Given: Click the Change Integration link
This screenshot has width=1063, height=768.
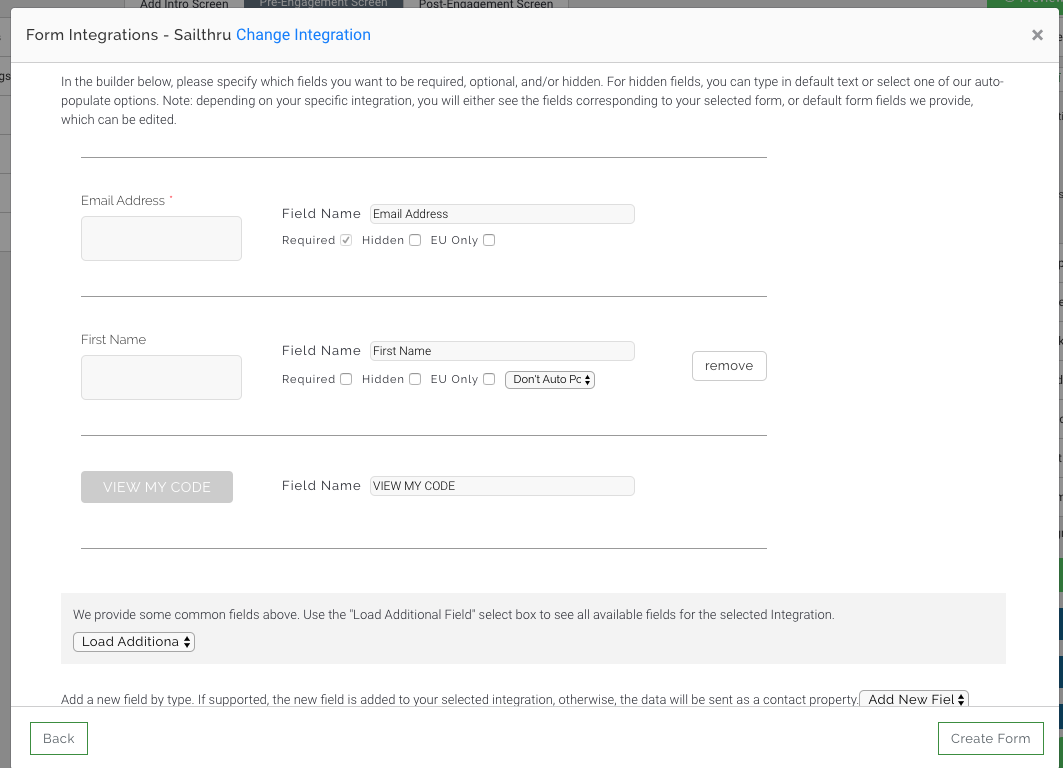Looking at the screenshot, I should tap(303, 35).
